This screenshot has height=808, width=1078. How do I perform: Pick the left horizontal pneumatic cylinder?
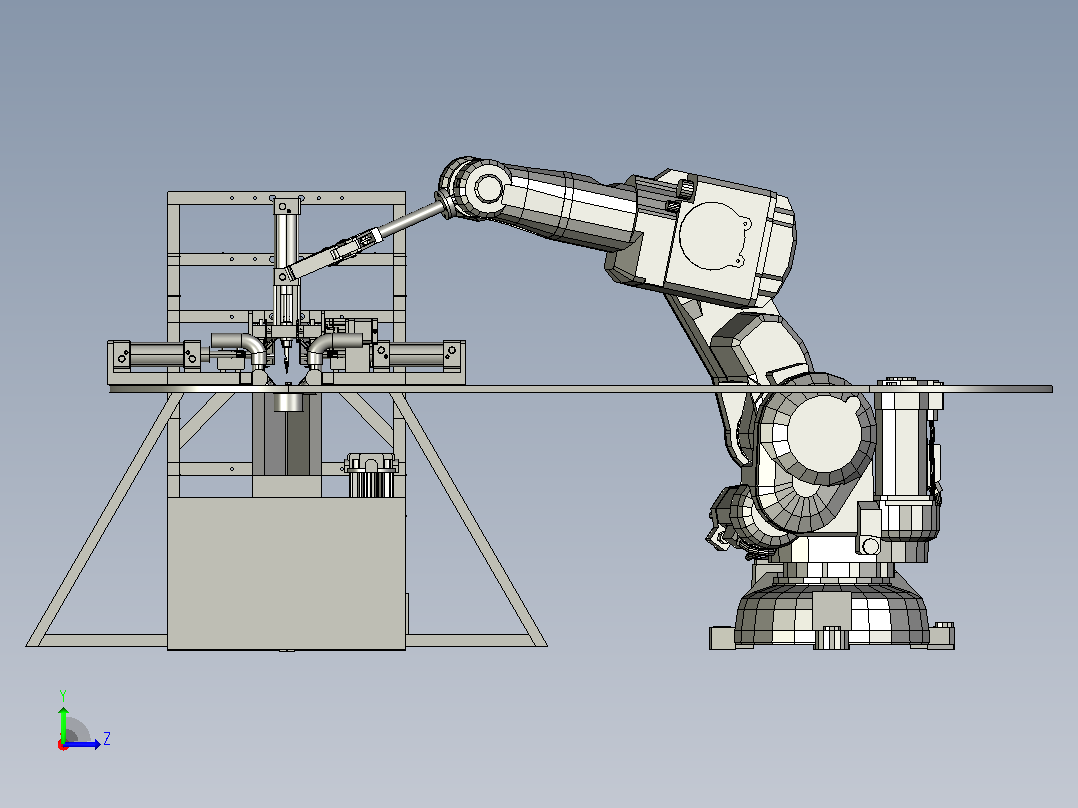(x=156, y=356)
